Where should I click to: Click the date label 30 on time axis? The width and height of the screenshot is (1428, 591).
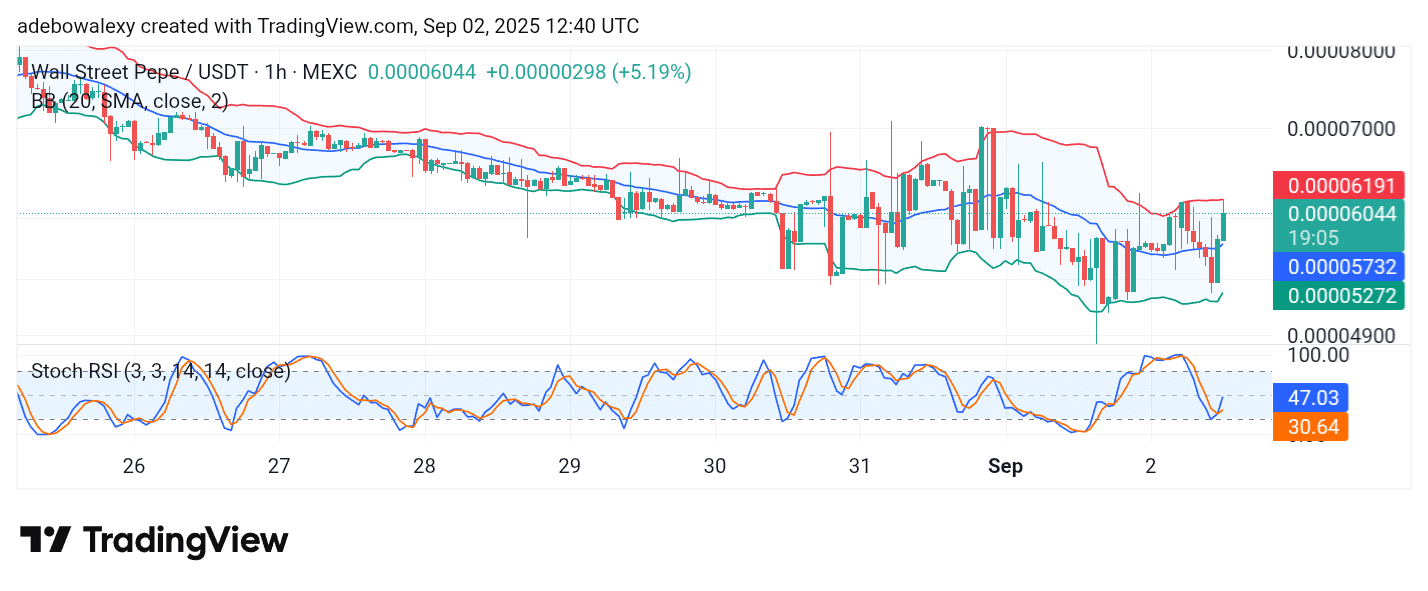[x=714, y=466]
